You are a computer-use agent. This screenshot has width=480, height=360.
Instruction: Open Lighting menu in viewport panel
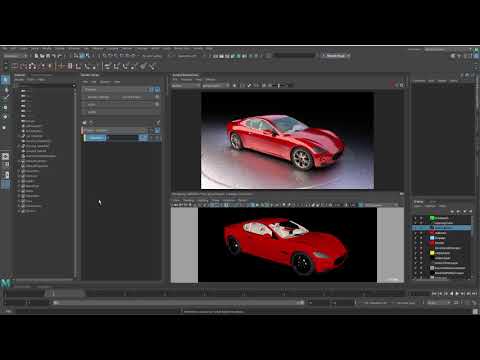(x=203, y=200)
